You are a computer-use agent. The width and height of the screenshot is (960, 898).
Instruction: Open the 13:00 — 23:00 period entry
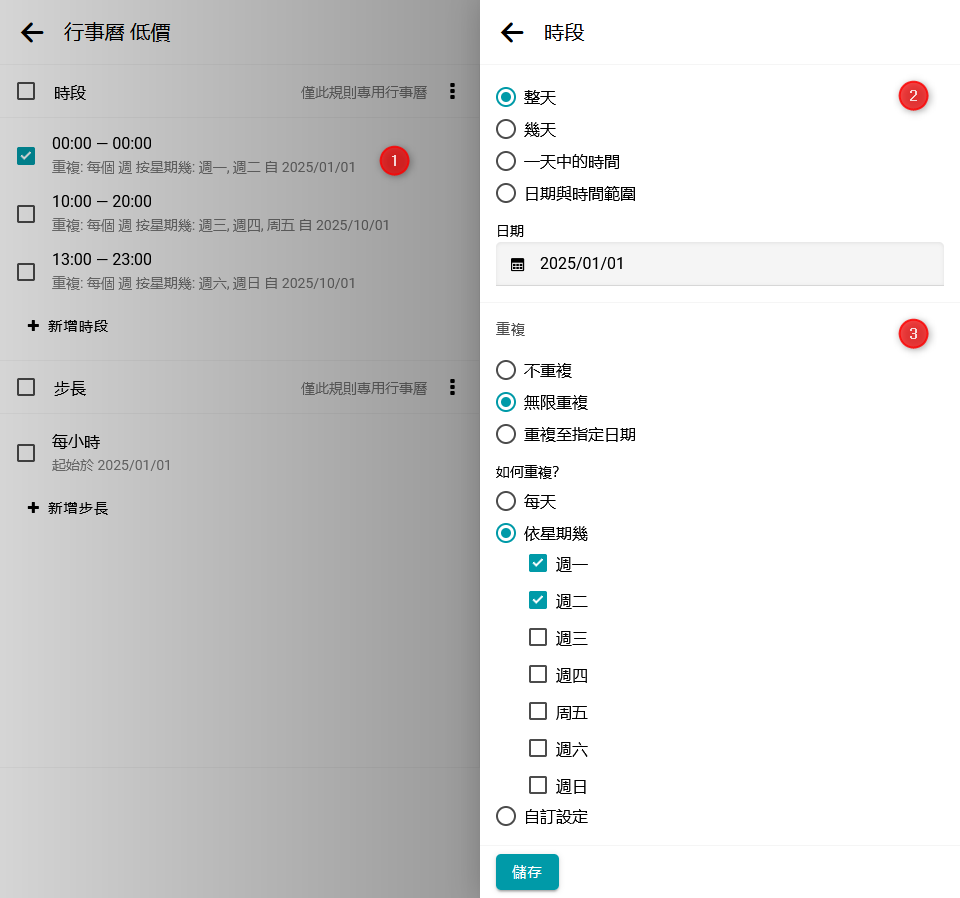point(200,271)
